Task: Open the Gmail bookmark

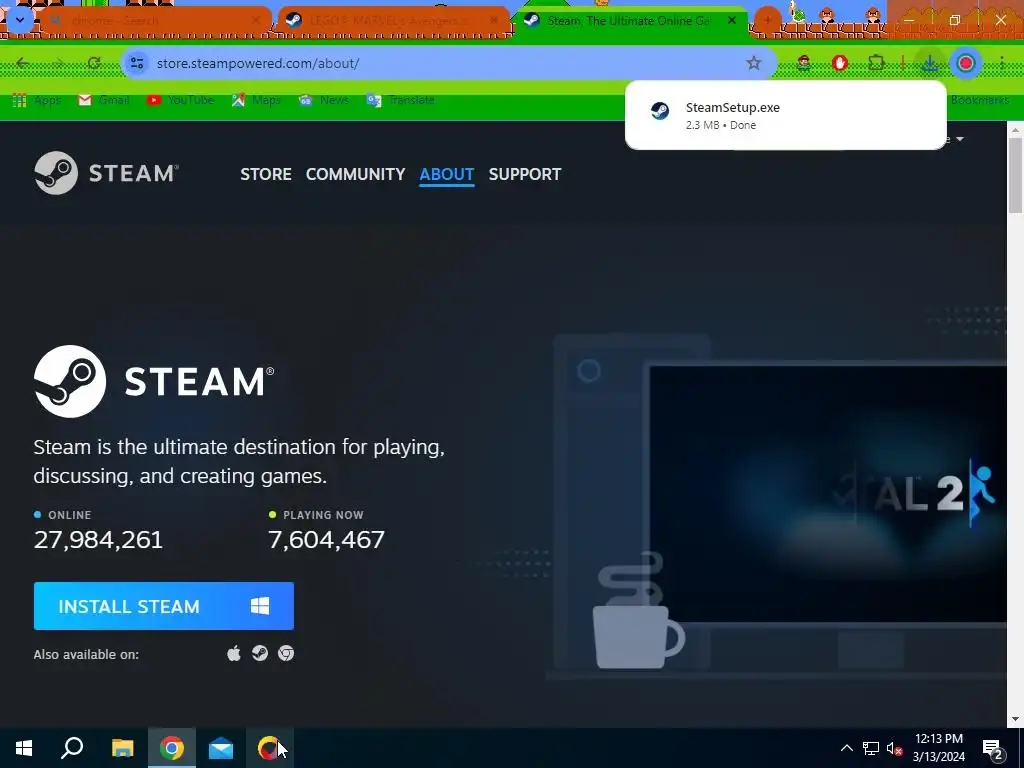Action: [x=104, y=100]
